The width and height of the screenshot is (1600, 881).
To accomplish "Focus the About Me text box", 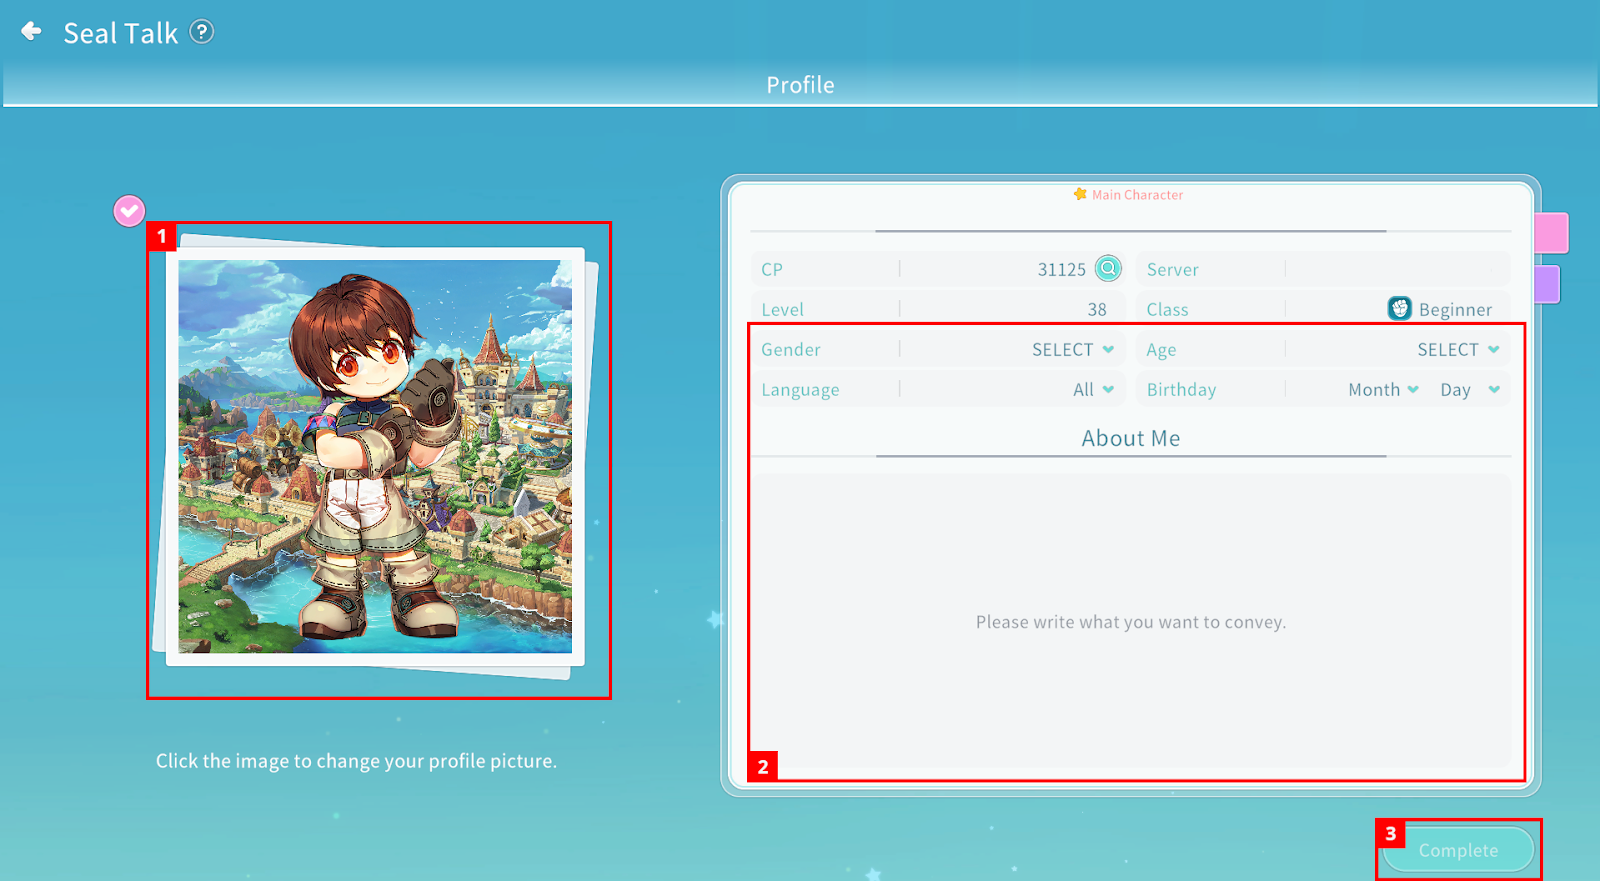I will click(1130, 622).
